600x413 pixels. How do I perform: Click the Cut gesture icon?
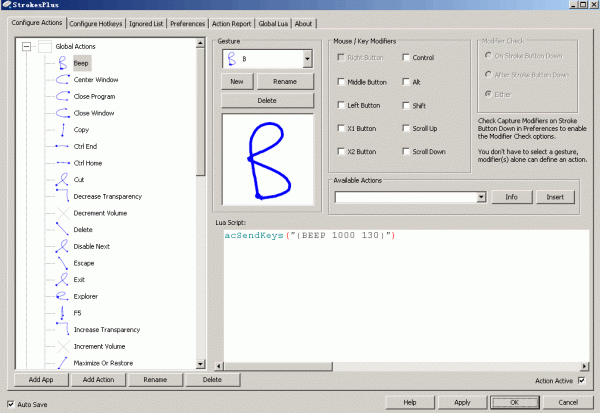[62, 179]
